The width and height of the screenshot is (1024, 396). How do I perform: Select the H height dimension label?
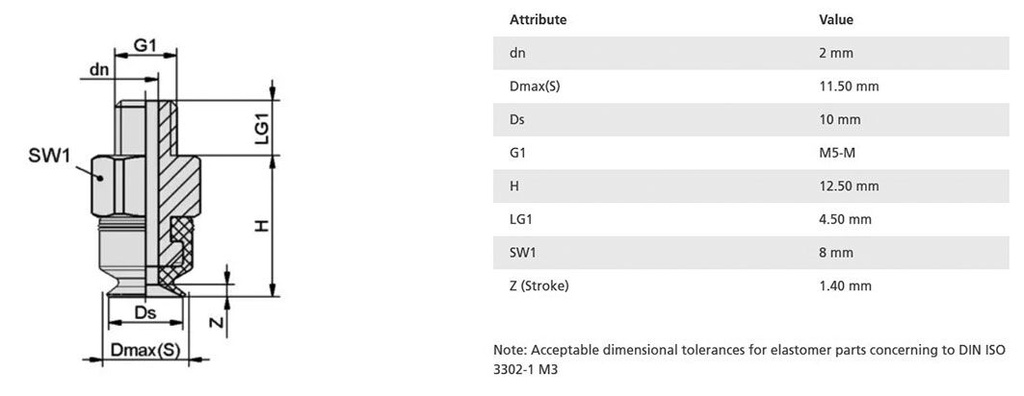pyautogui.click(x=262, y=225)
